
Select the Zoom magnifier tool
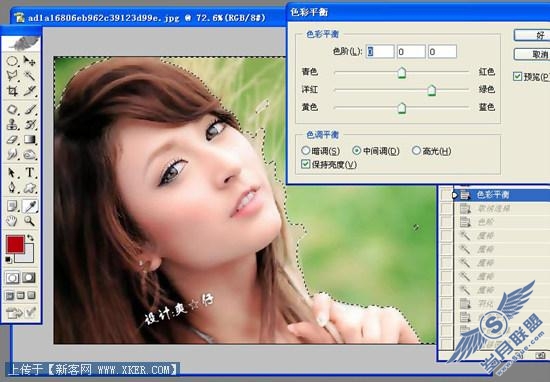(x=30, y=221)
